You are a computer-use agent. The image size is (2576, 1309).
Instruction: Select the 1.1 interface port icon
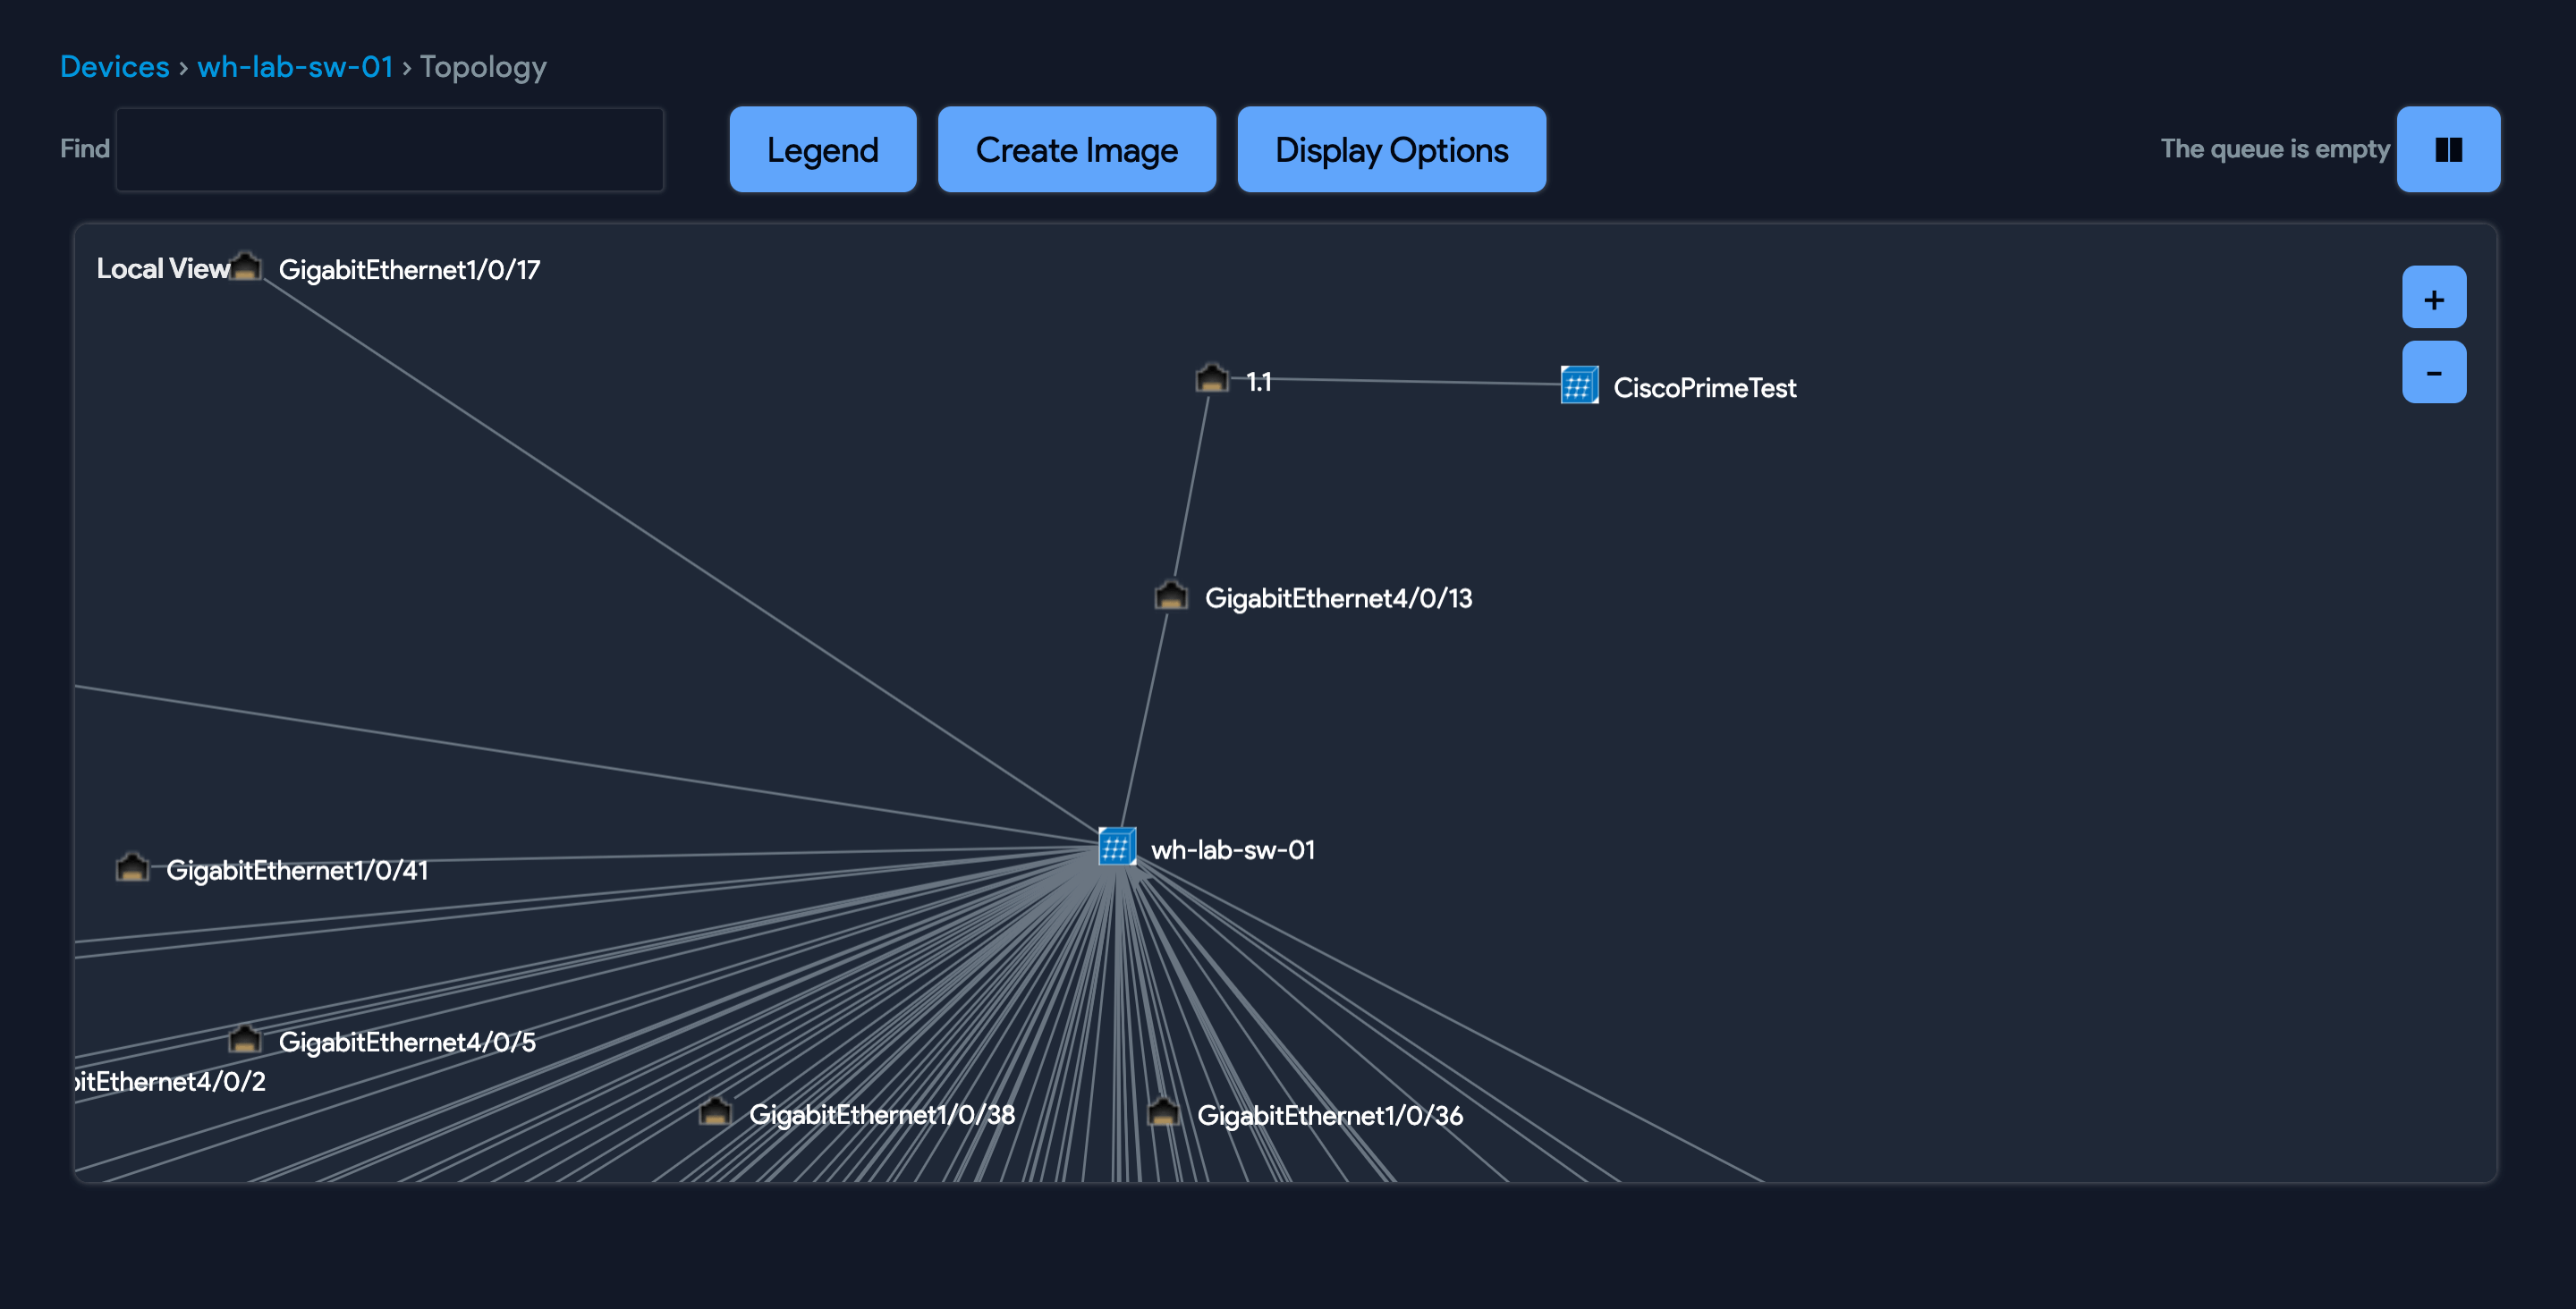pyautogui.click(x=1211, y=378)
